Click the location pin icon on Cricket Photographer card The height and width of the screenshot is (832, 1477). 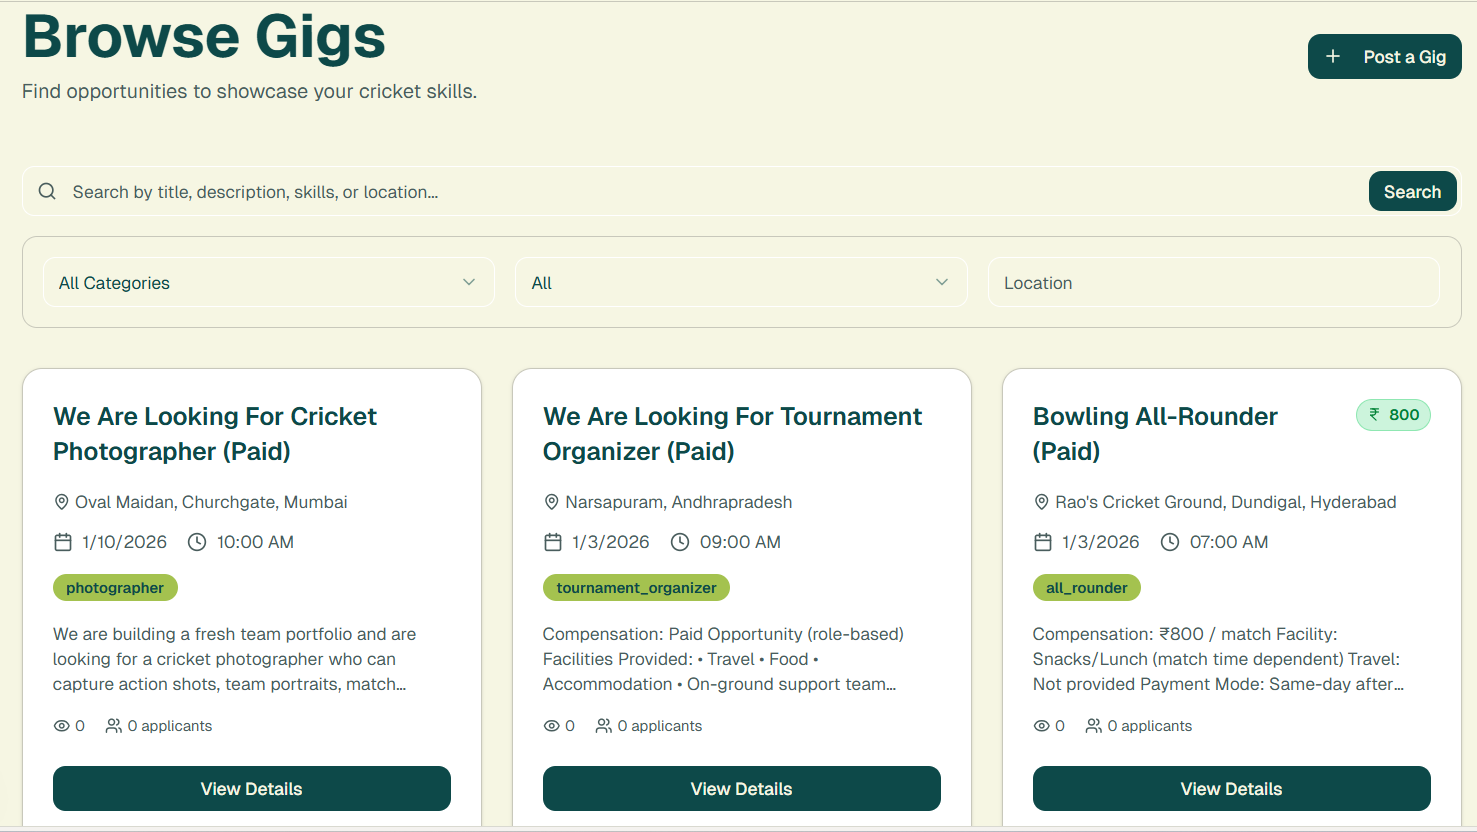point(61,501)
